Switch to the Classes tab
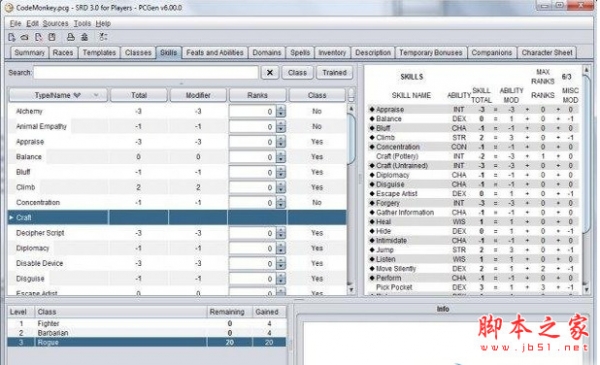Screen dimensions: 600x365 (138, 53)
